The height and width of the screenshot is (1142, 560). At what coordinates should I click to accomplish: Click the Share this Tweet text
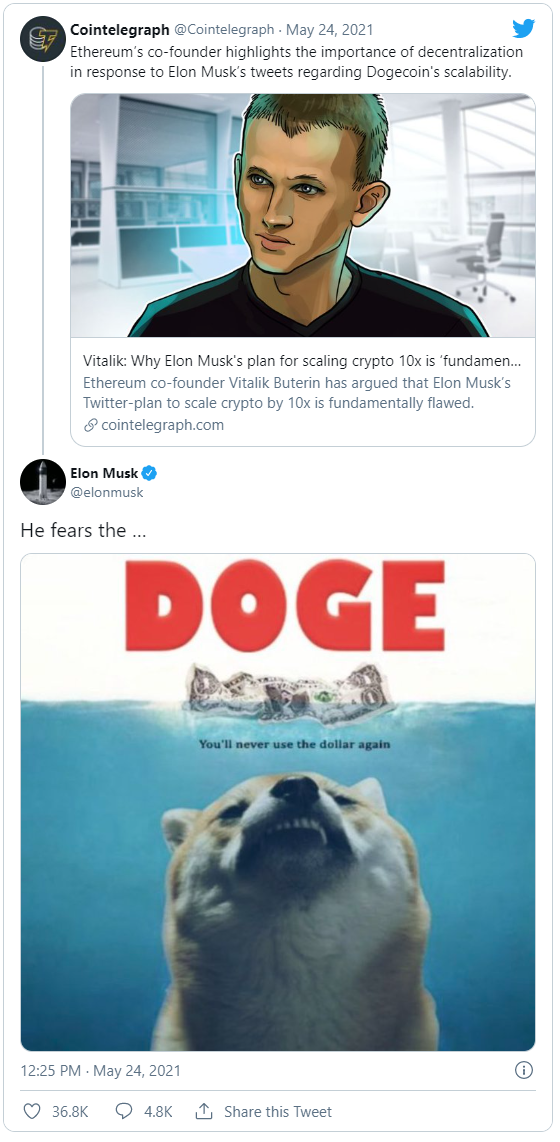point(277,1111)
